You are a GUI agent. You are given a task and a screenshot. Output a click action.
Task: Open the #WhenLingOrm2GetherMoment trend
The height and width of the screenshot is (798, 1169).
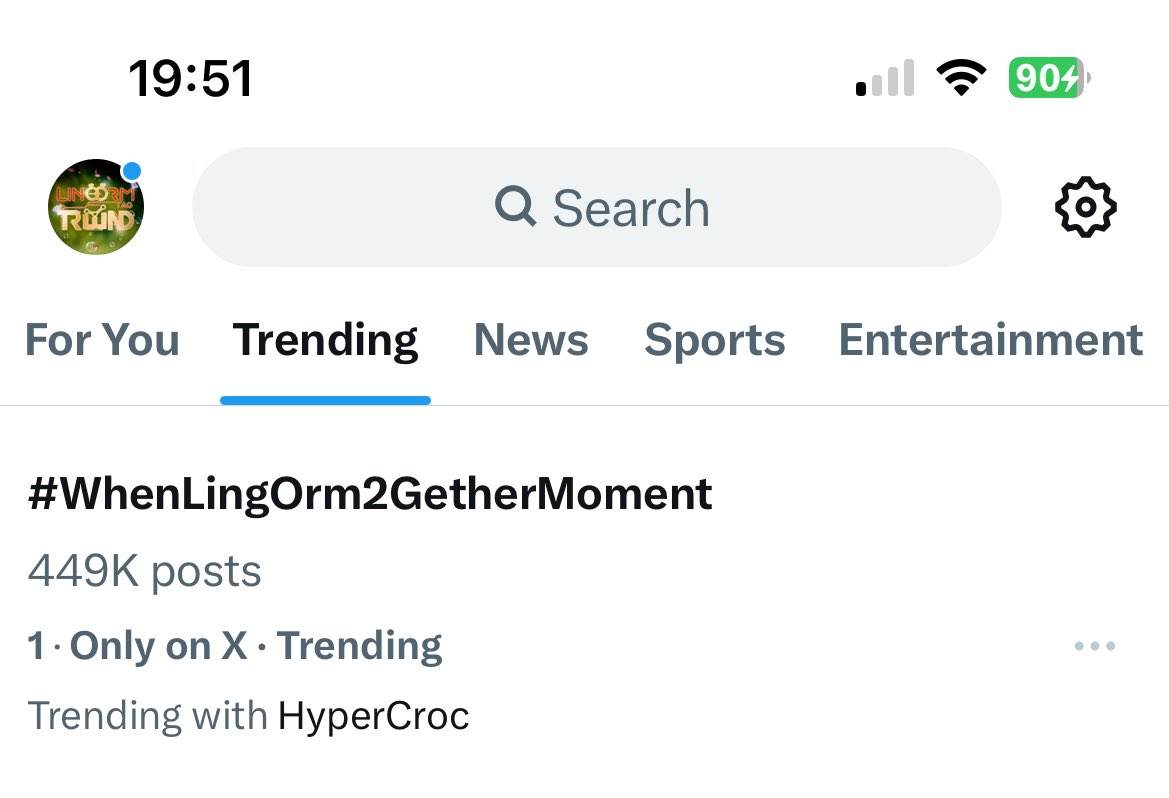click(x=370, y=494)
